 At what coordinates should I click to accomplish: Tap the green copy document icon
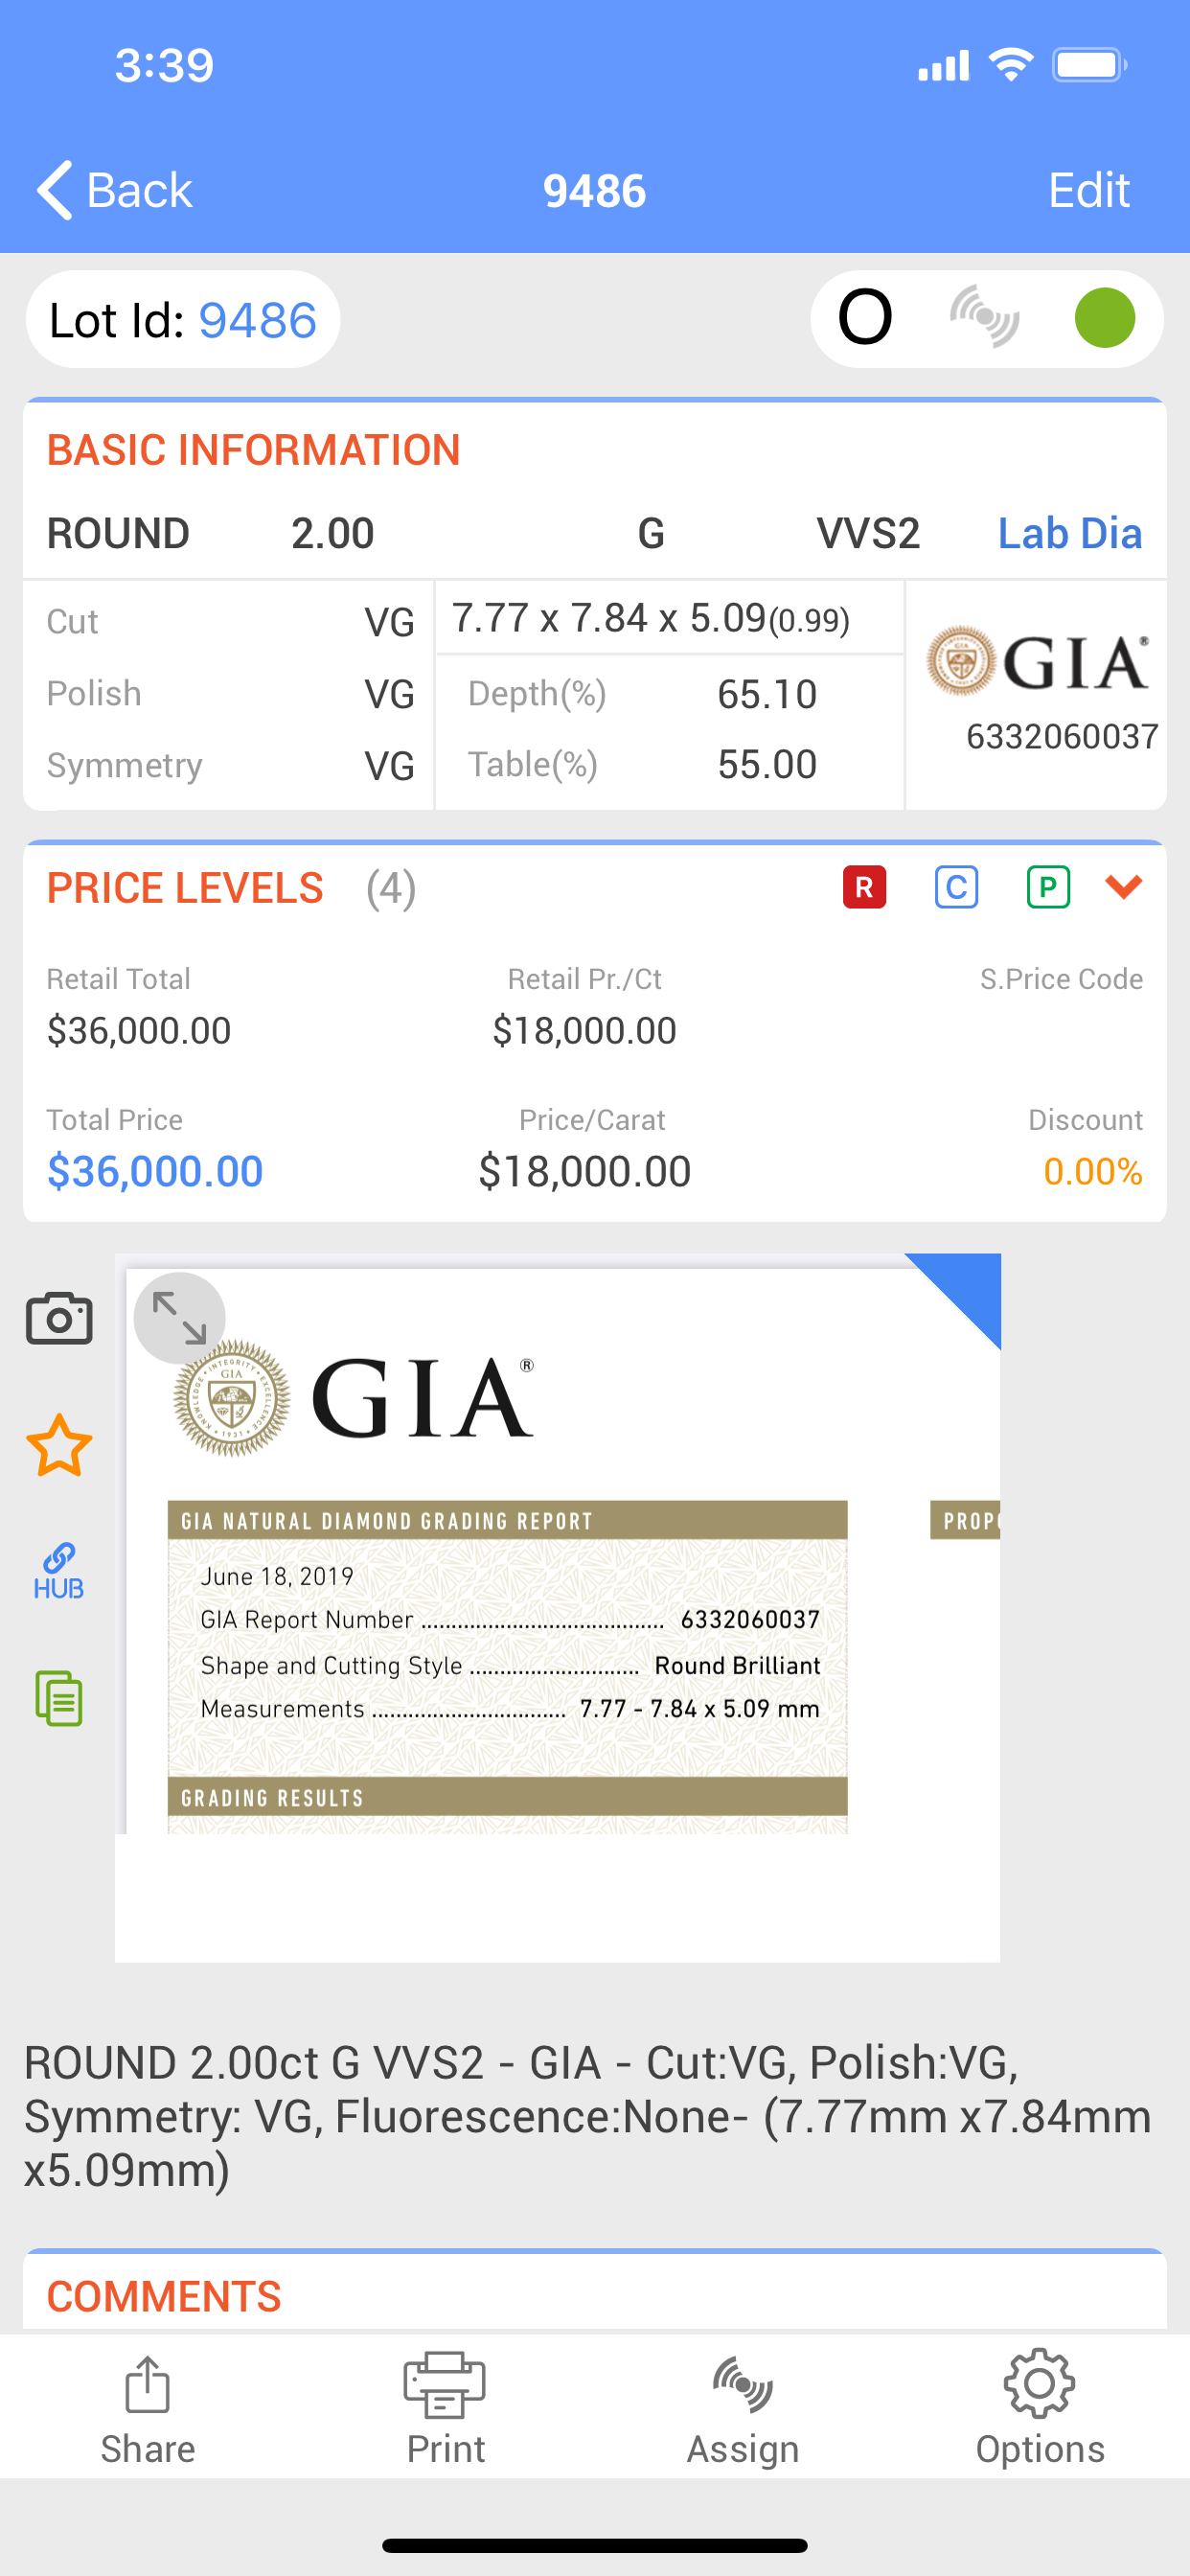pyautogui.click(x=59, y=1698)
